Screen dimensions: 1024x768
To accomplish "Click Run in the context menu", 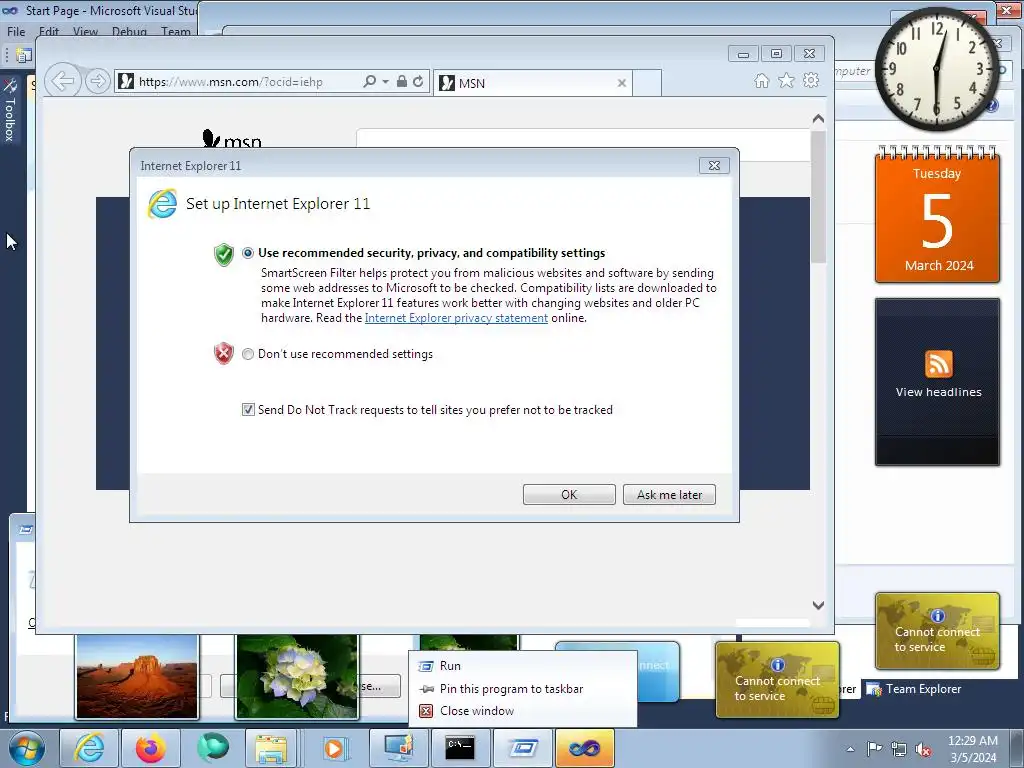I will pos(522,665).
